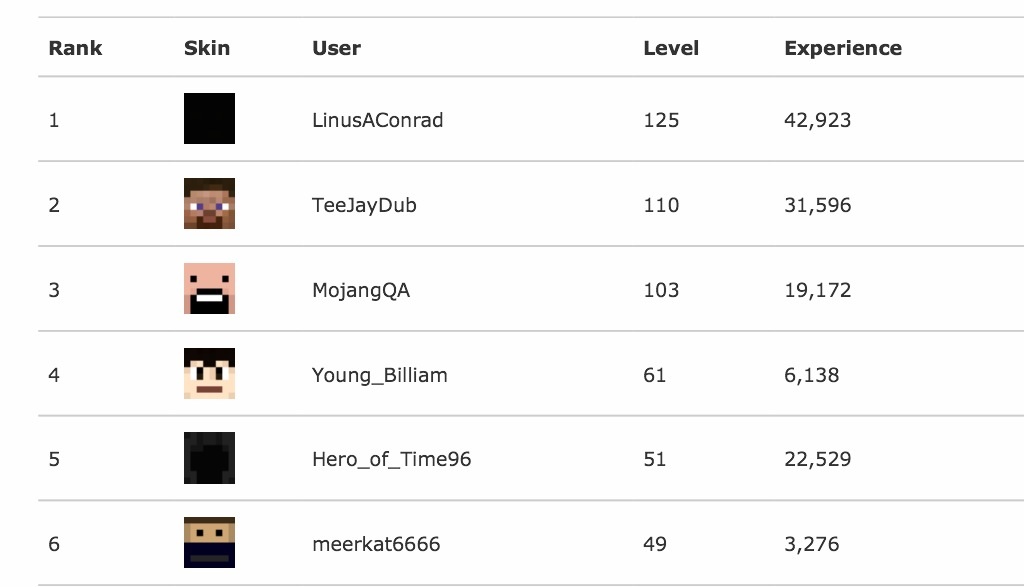Click meerkat6666's skin avatar
The width and height of the screenshot is (1024, 587).
click(x=209, y=543)
